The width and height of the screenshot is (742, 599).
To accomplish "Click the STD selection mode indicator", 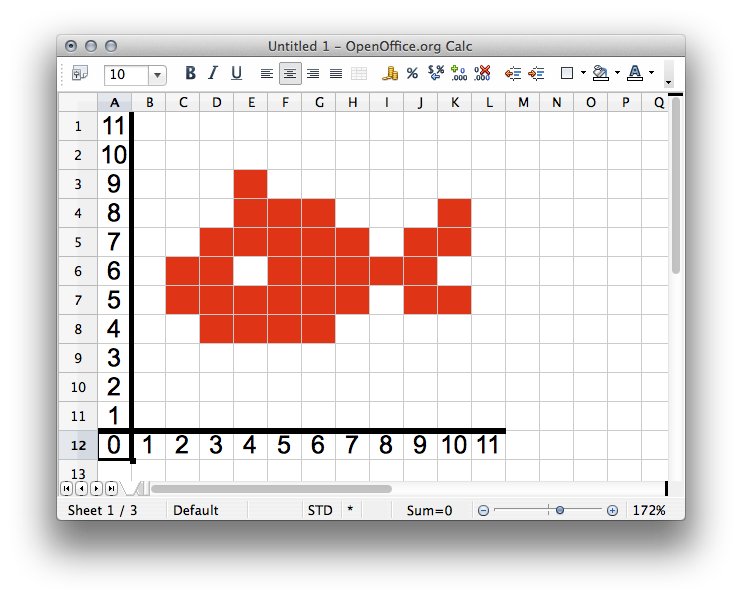I will [320, 511].
